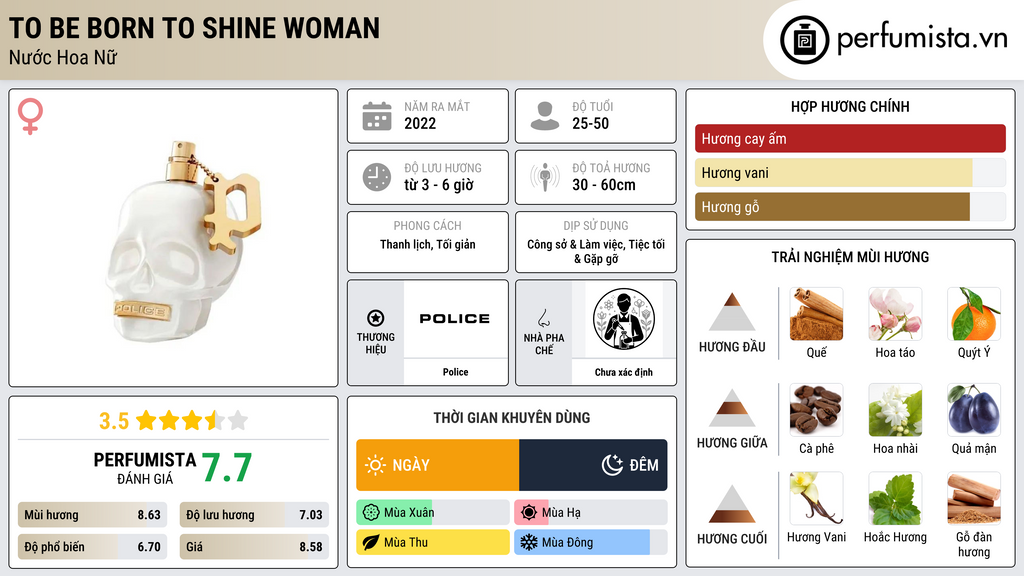Click the title To Be Born To Shine Woman

pyautogui.click(x=194, y=28)
